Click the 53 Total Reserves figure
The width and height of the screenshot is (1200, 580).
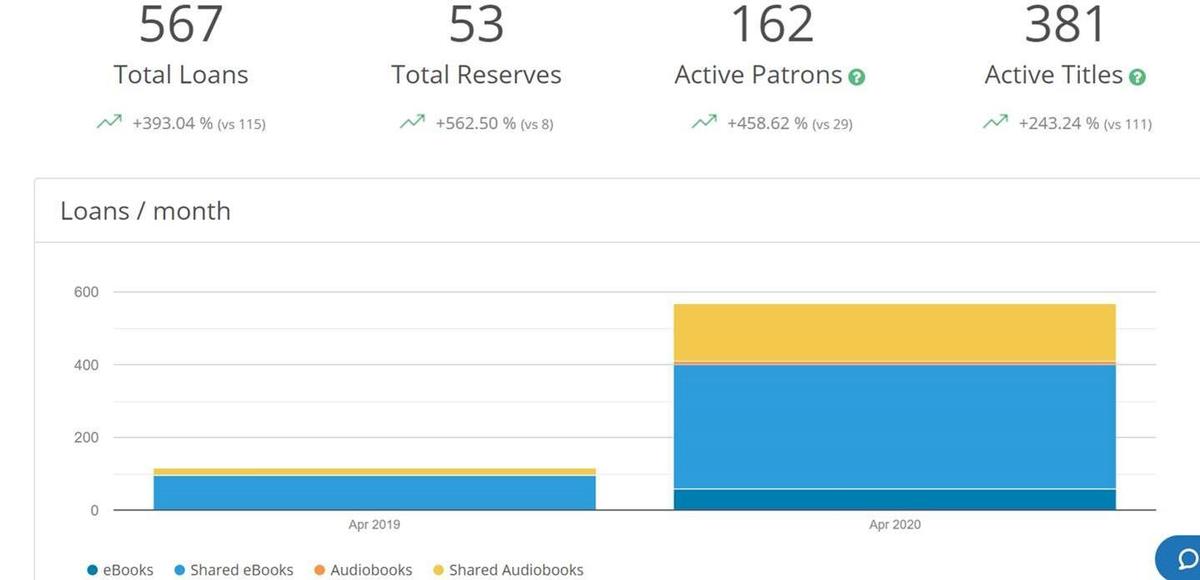(476, 24)
